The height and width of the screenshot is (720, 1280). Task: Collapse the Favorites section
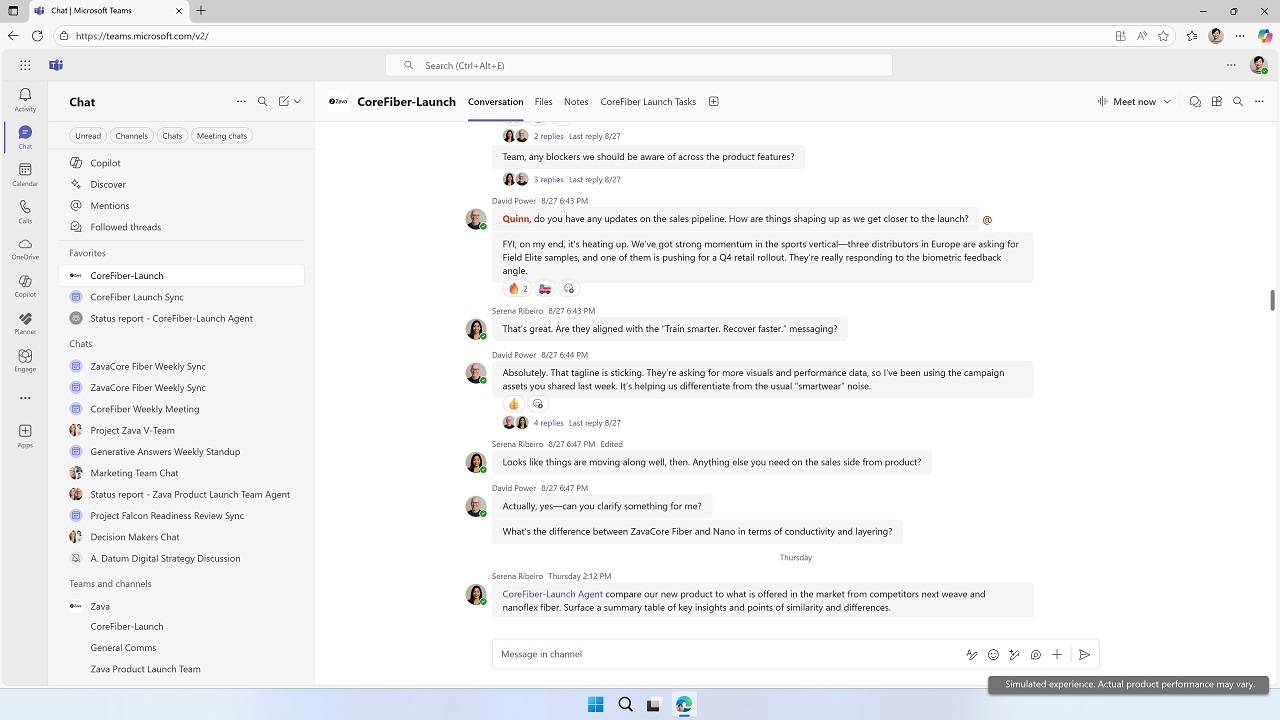[87, 253]
